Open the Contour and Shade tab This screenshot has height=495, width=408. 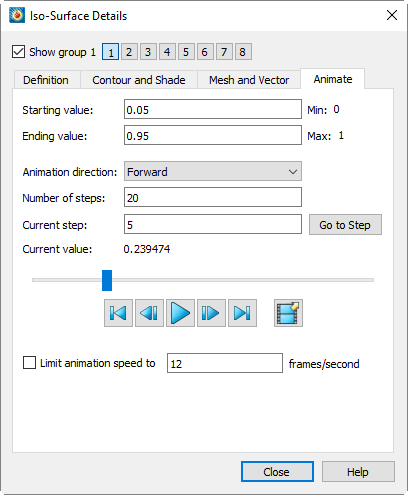point(139,80)
